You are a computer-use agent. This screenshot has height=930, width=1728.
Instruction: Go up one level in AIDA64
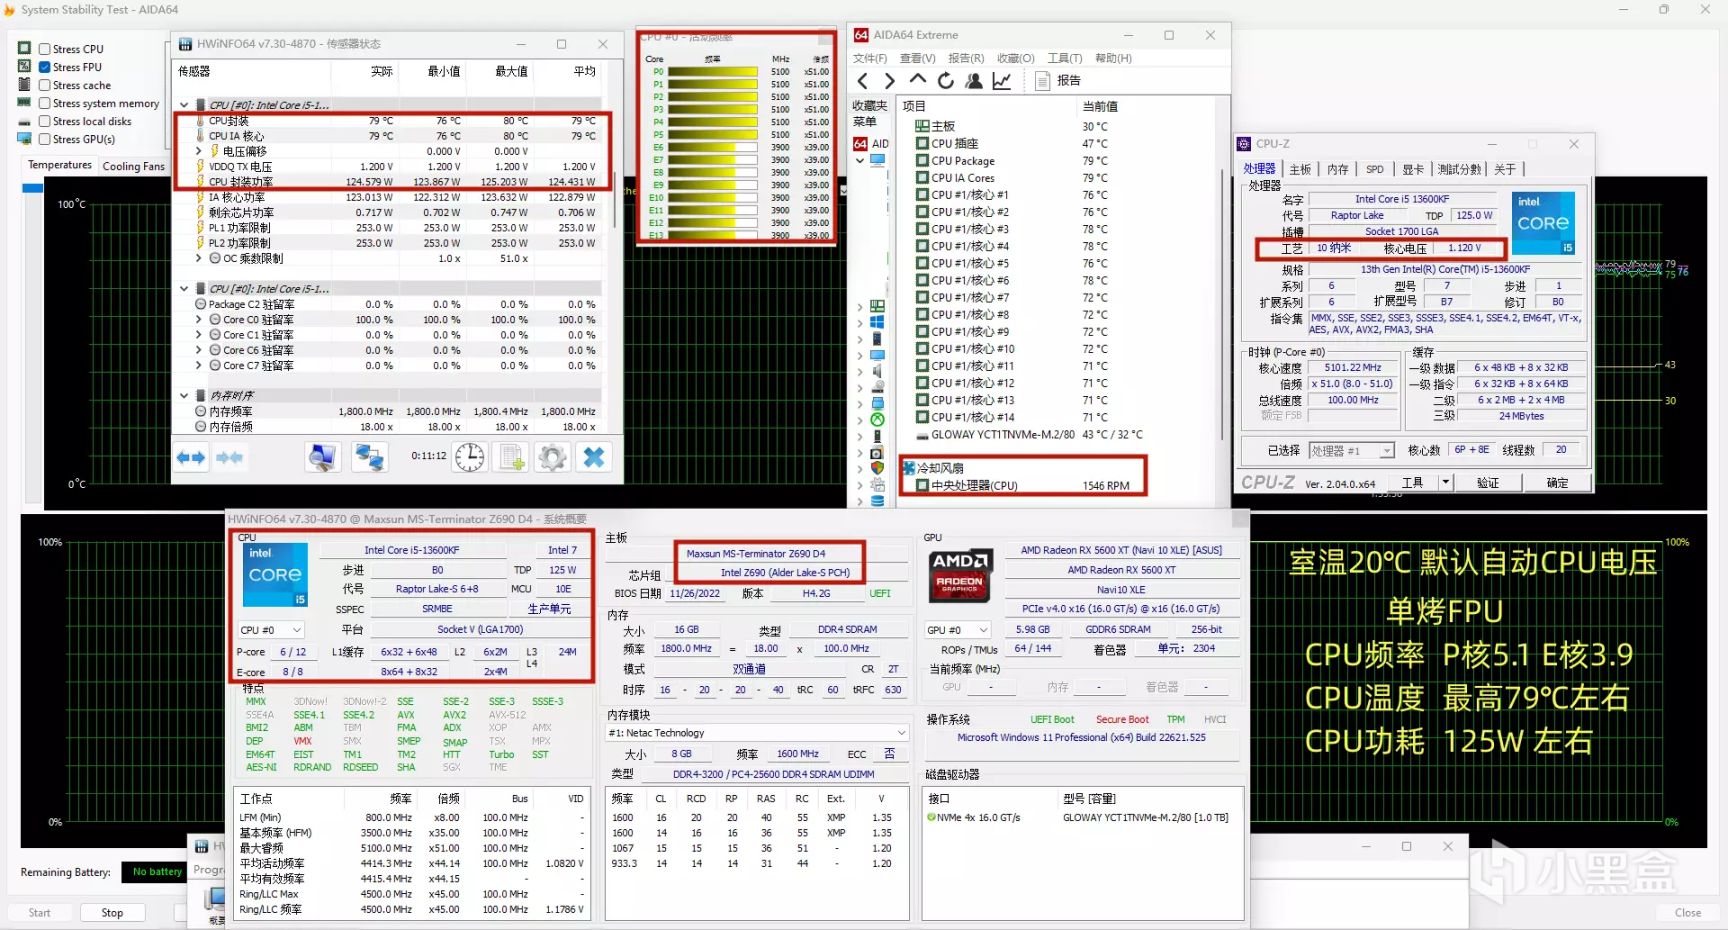click(x=917, y=80)
